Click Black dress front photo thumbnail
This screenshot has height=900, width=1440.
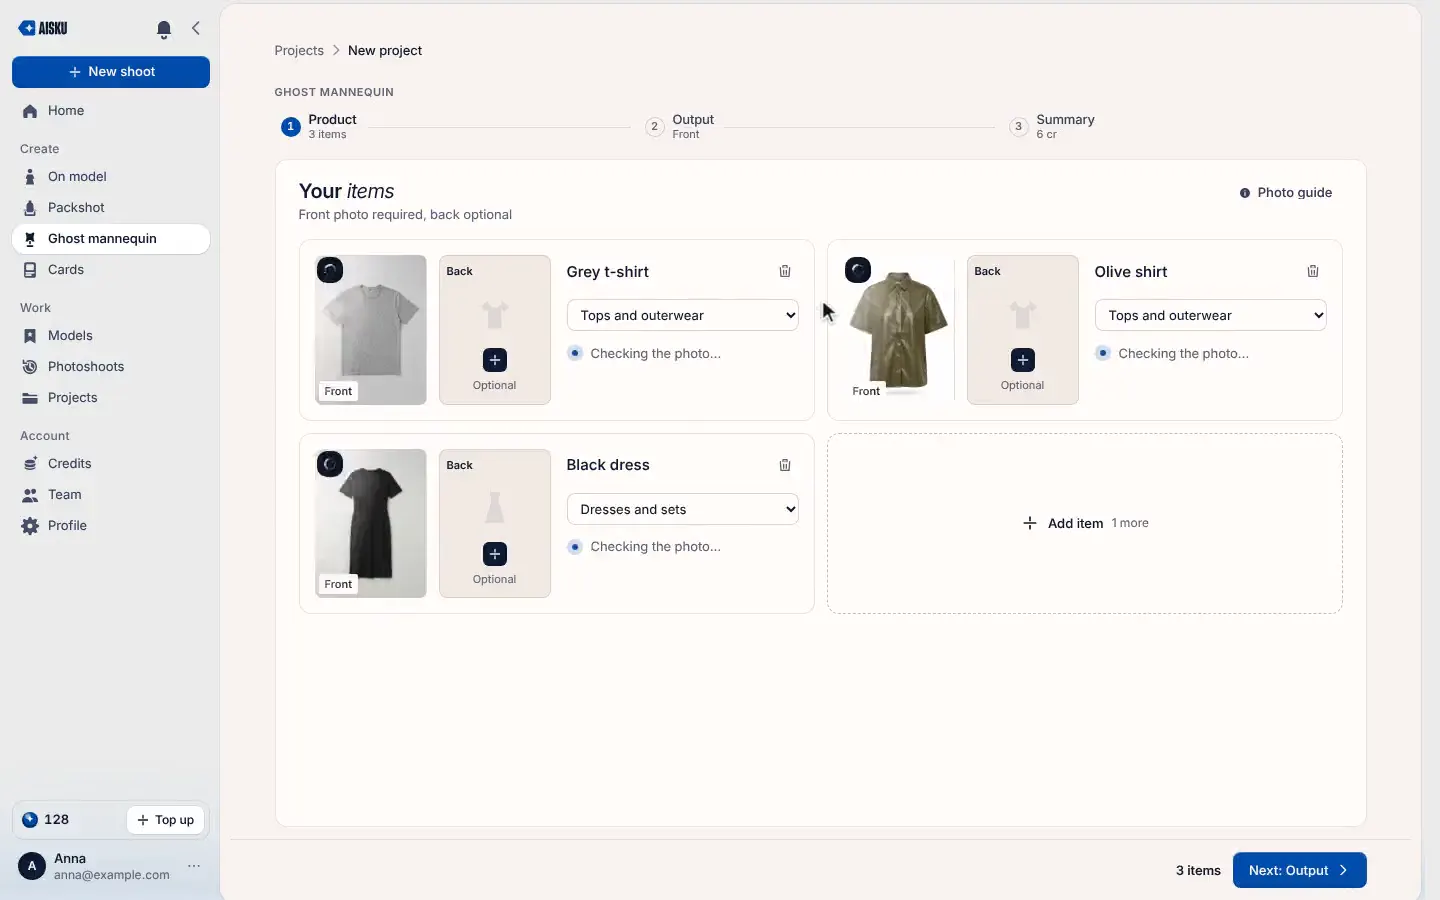(371, 523)
